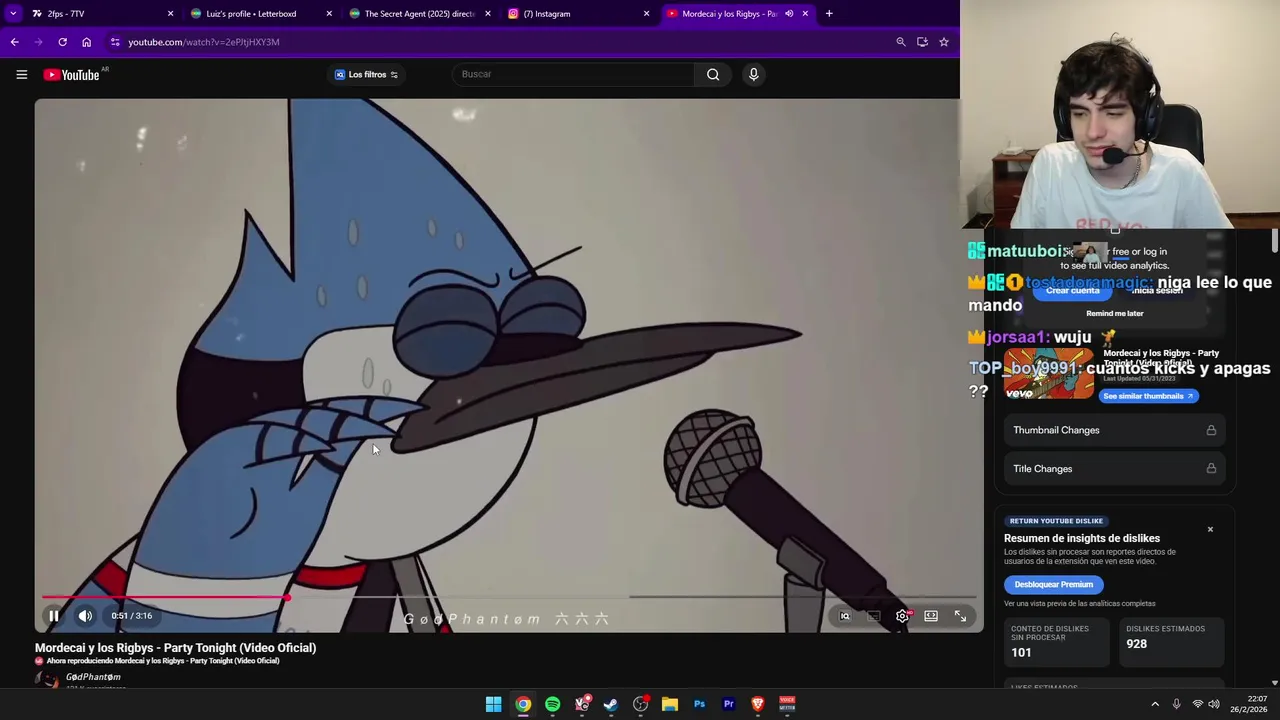Focus the Buscar search field
The image size is (1280, 720).
(x=573, y=74)
